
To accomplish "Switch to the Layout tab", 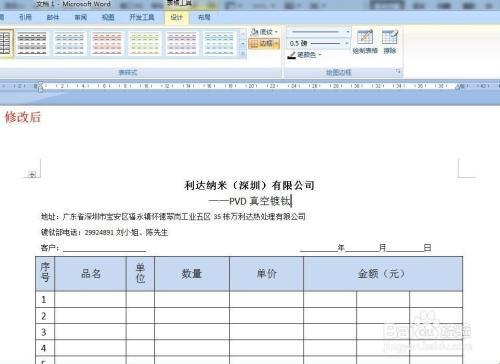I will click(x=204, y=17).
